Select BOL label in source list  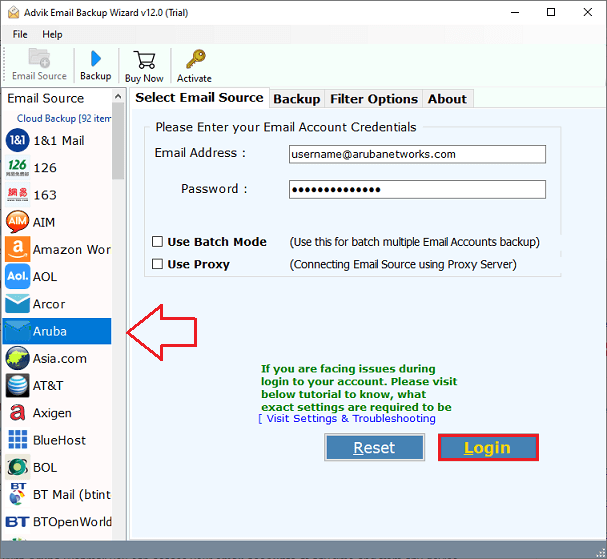(45, 468)
